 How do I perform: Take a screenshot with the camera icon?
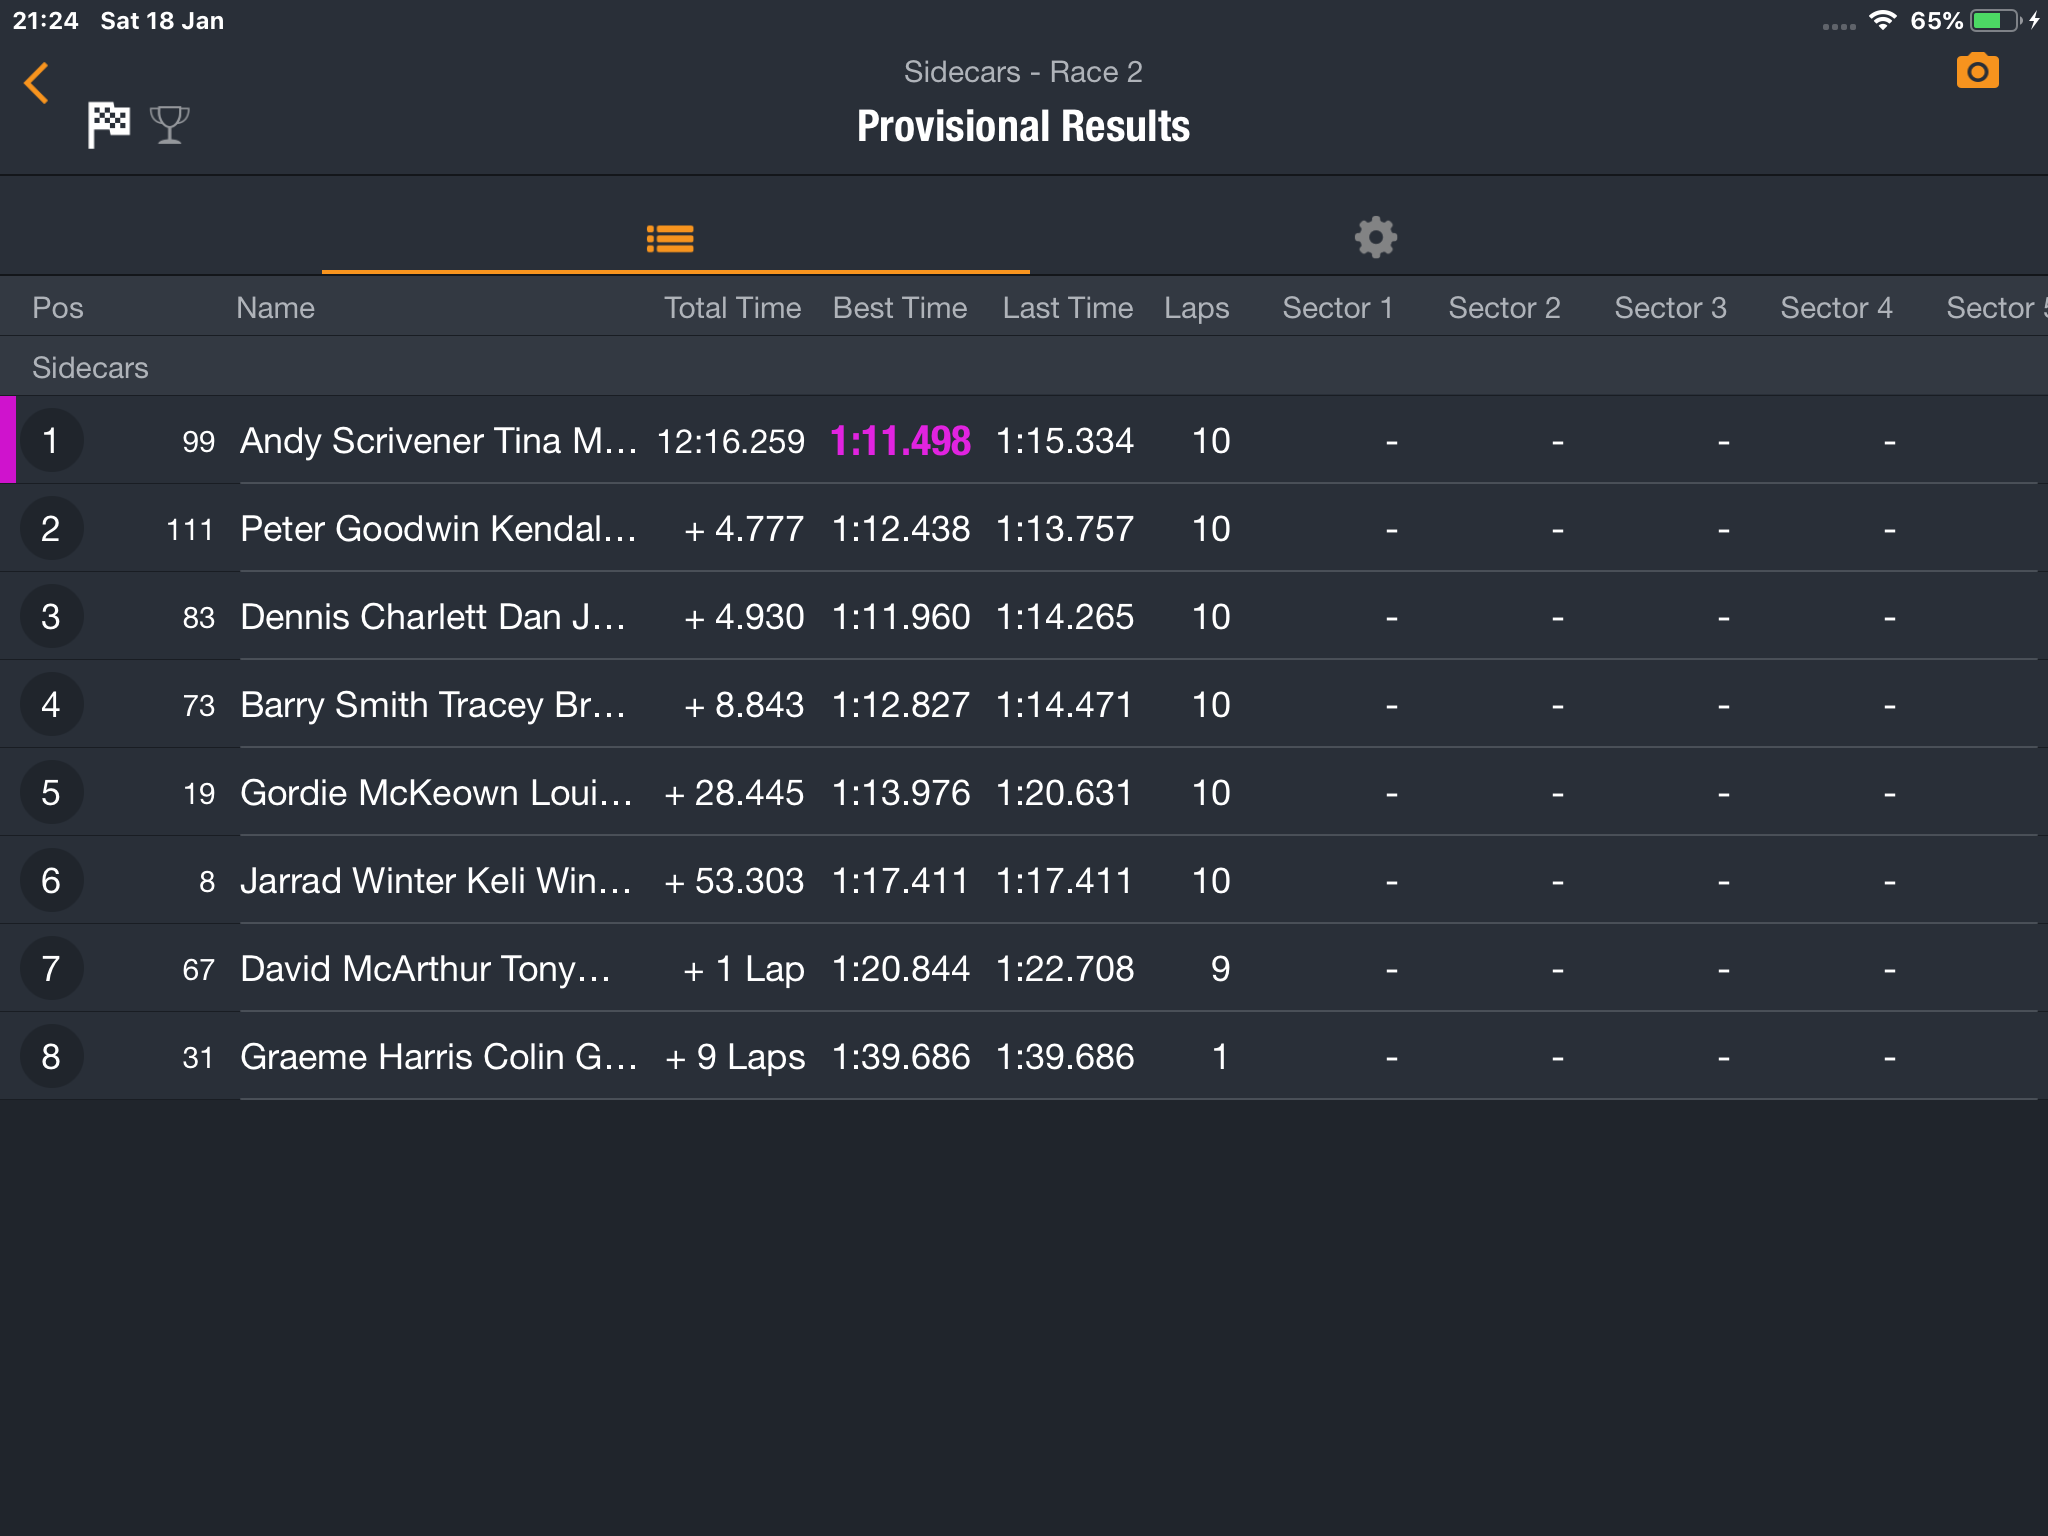click(x=1977, y=72)
